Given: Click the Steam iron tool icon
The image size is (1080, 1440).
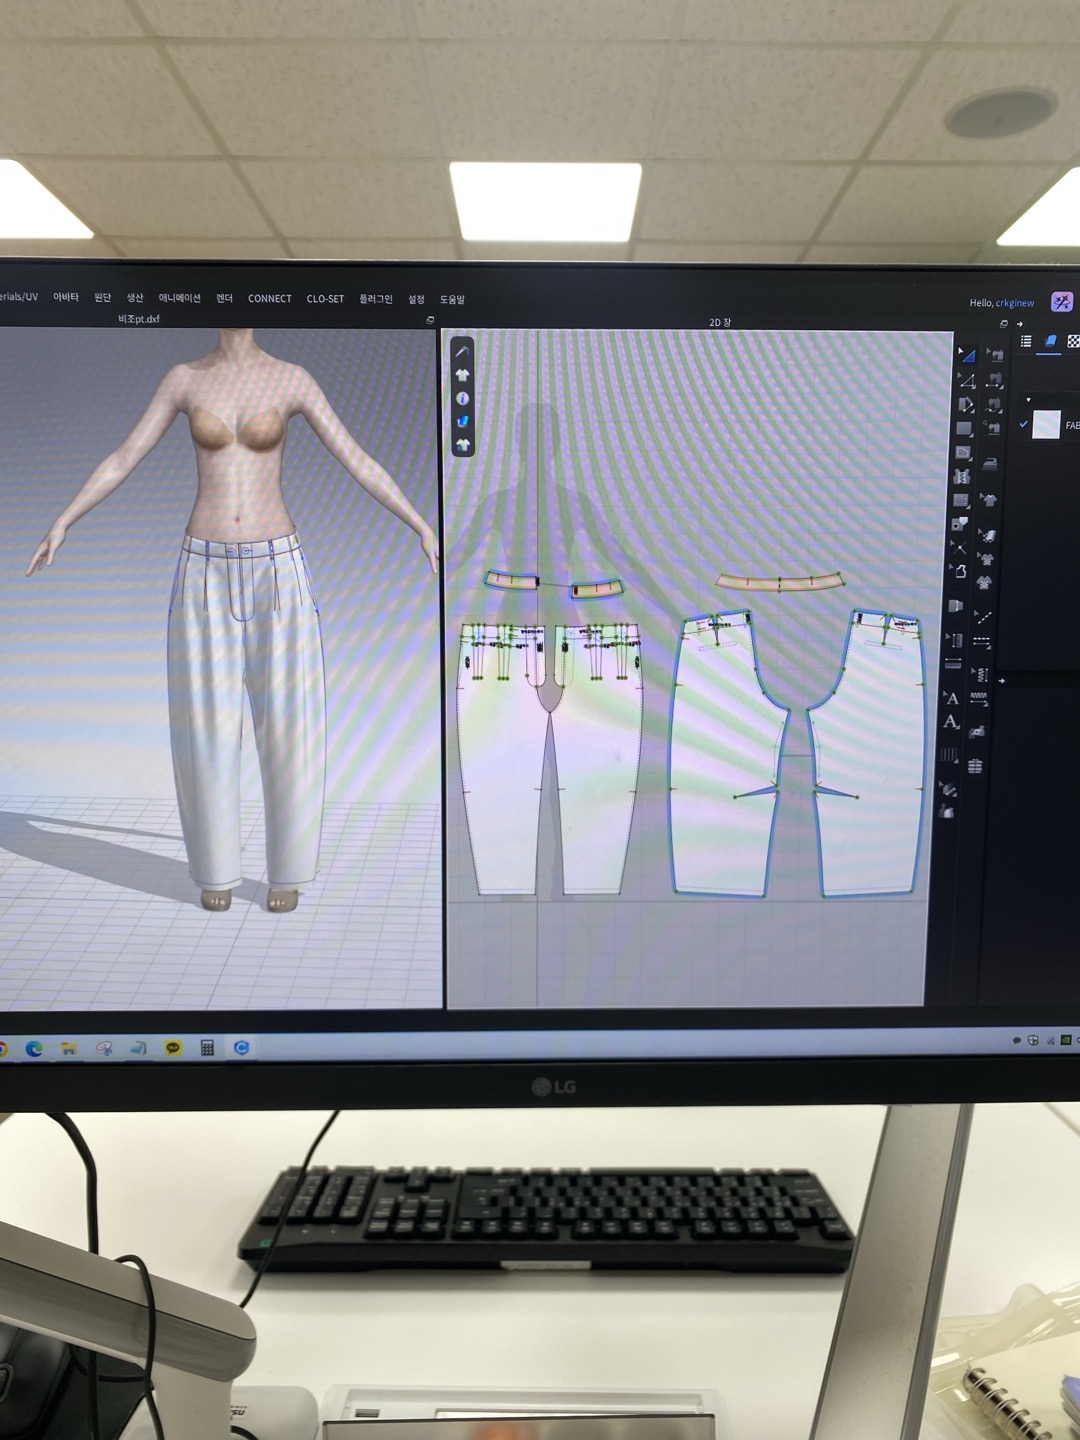Looking at the screenshot, I should [x=990, y=463].
